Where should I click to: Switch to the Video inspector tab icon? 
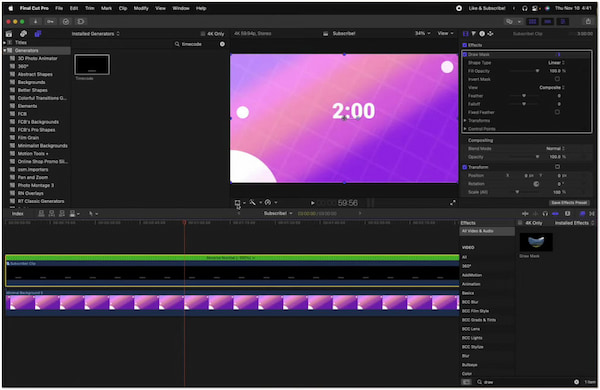(466, 34)
